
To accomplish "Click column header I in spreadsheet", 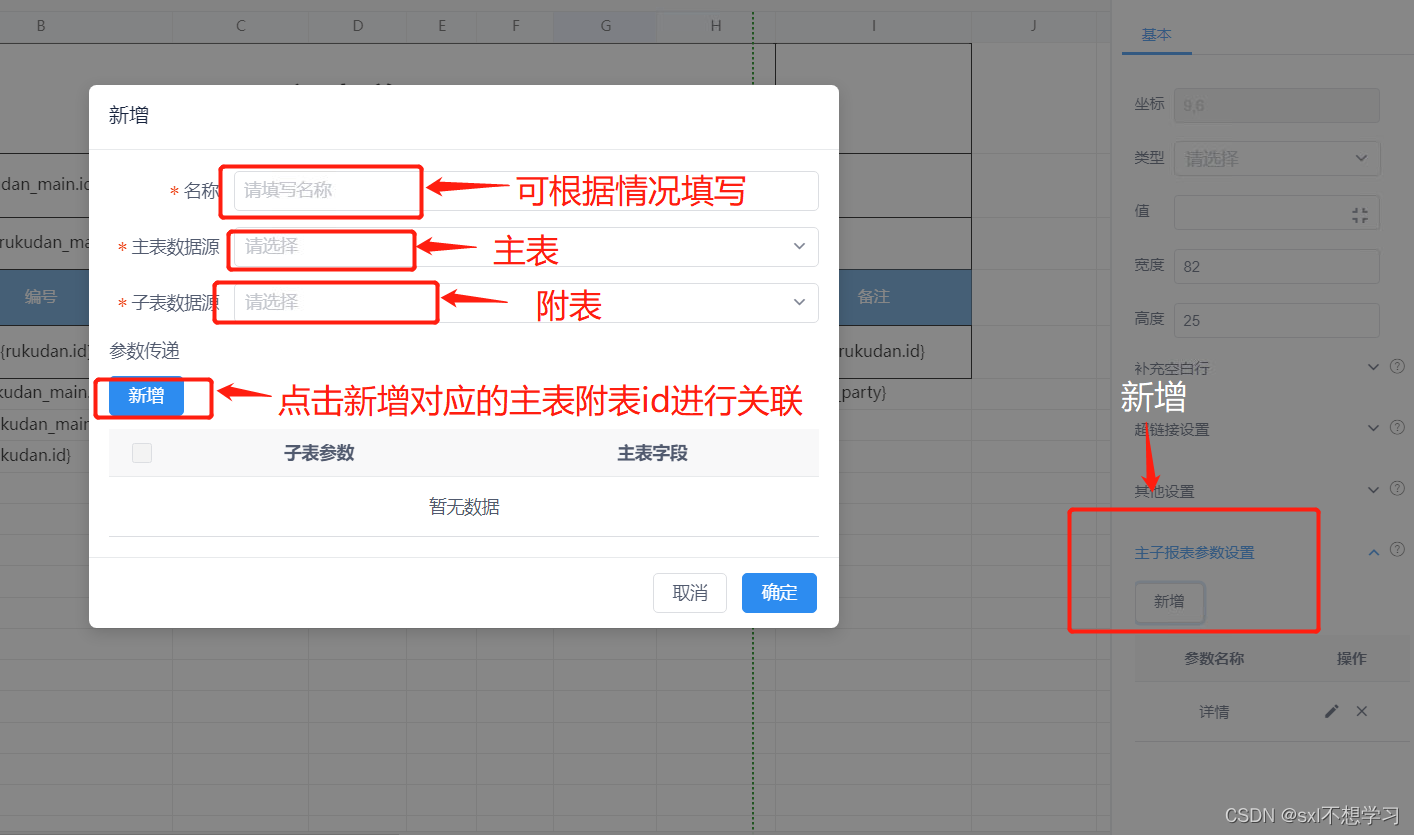I will pos(873,27).
